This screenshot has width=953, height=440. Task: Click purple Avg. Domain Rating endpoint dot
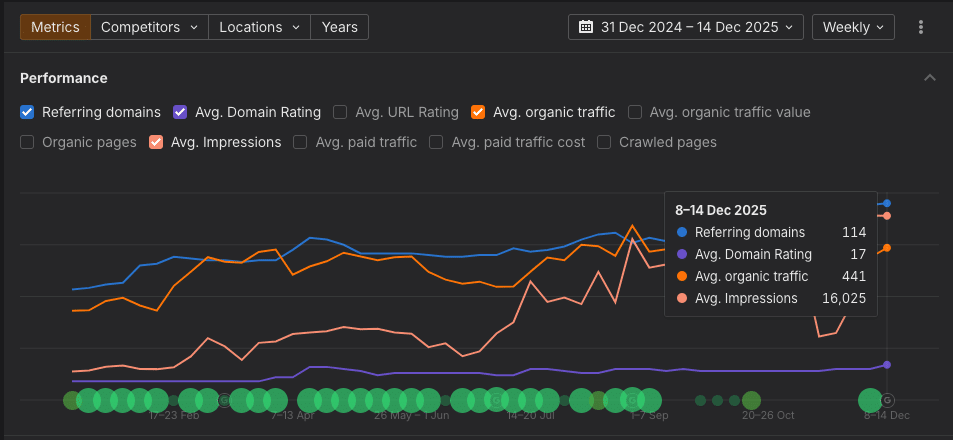pos(887,364)
